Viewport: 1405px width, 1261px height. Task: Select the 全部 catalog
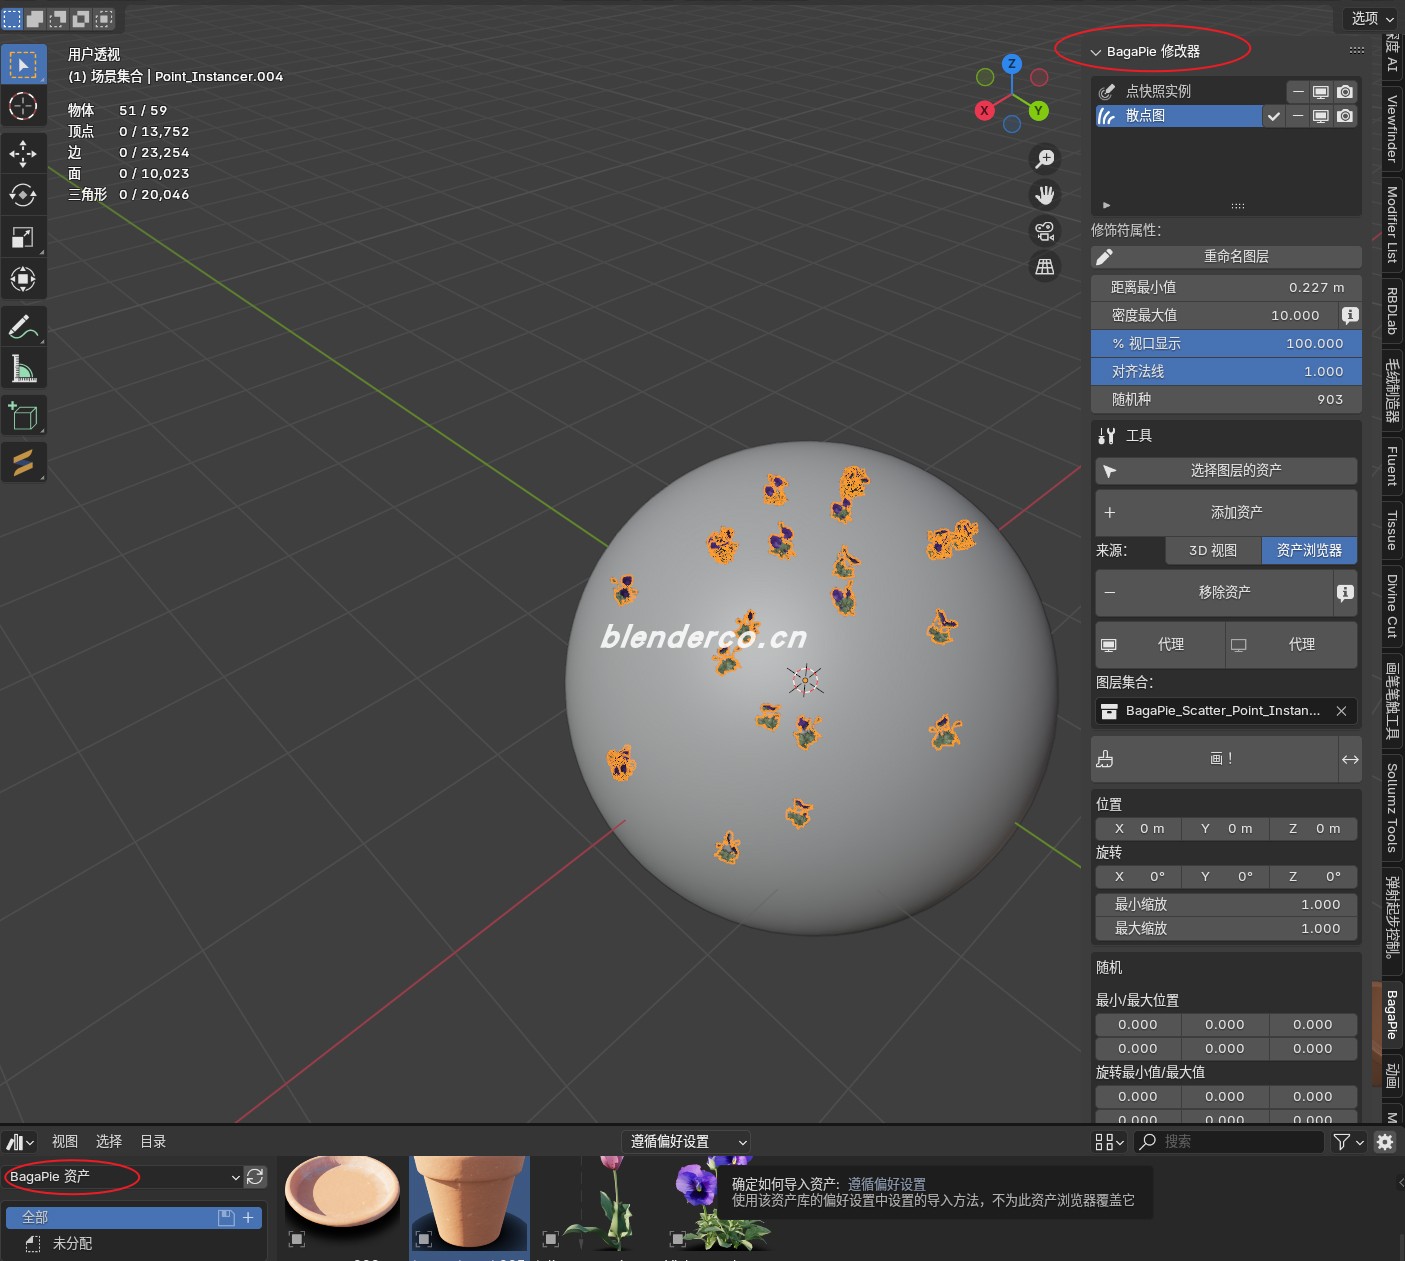134,1218
